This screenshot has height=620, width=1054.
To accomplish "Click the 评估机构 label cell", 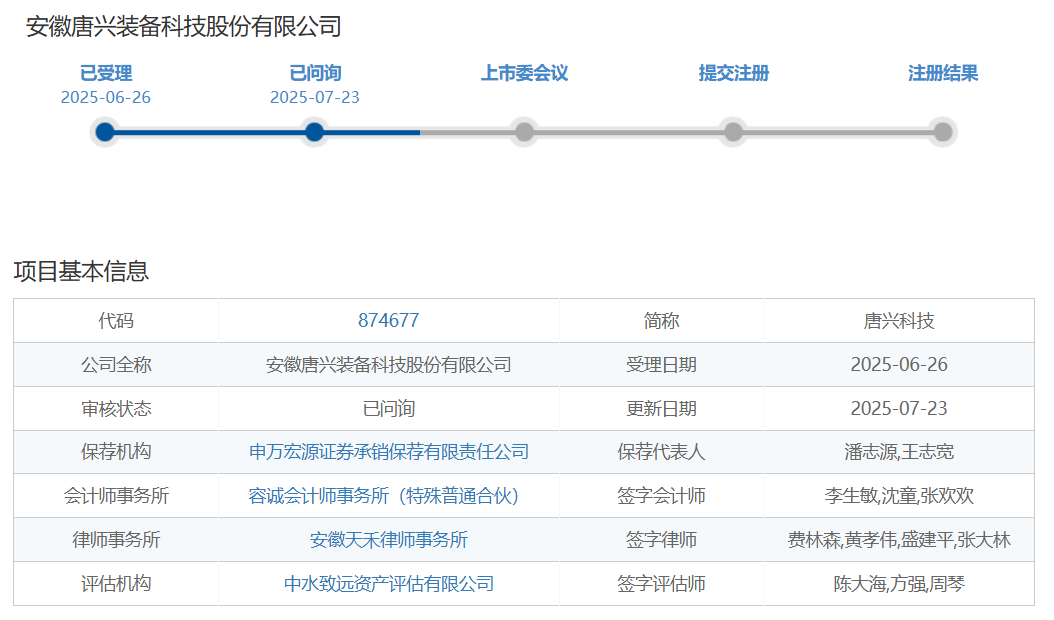I will click(x=116, y=583).
